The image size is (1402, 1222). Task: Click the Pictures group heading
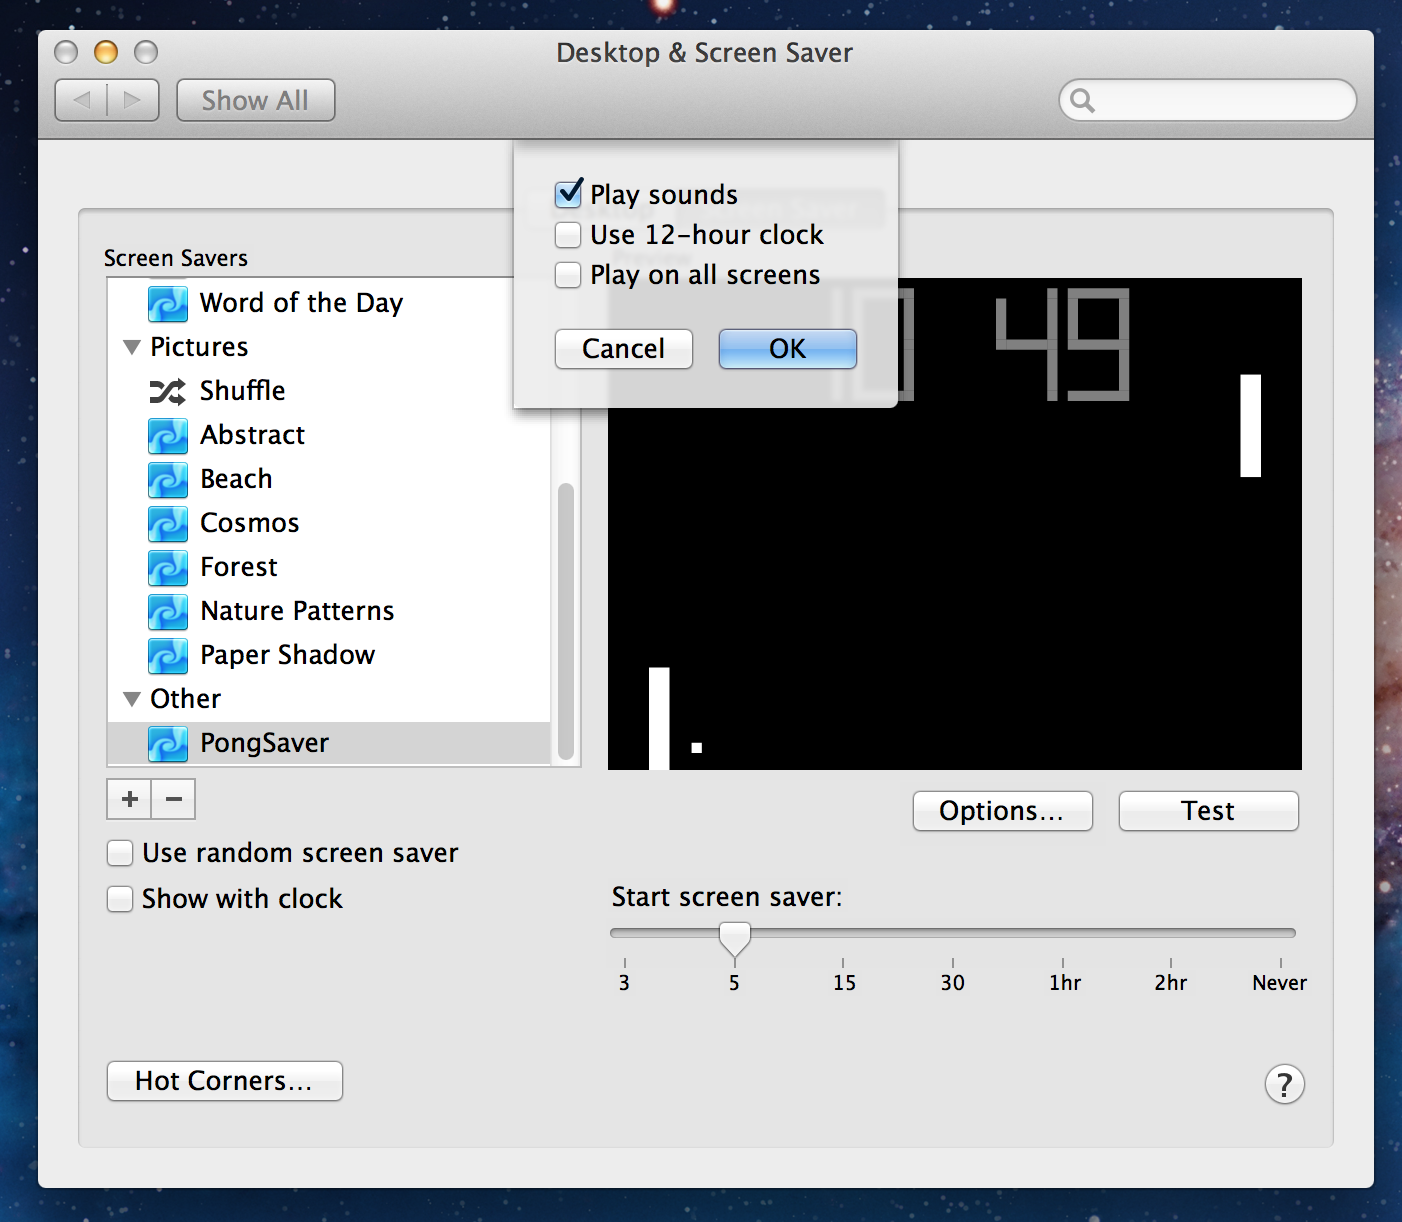tap(199, 347)
